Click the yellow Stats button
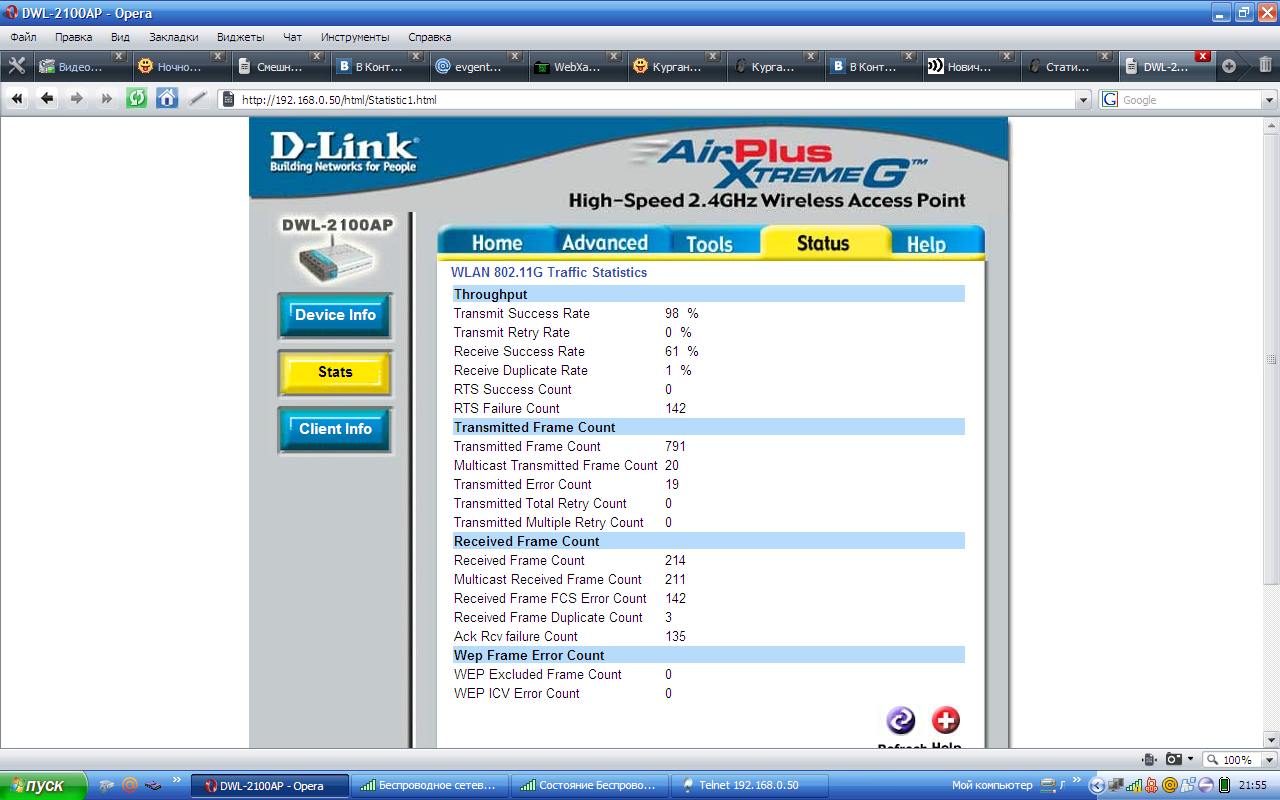The height and width of the screenshot is (800, 1280). coord(335,372)
